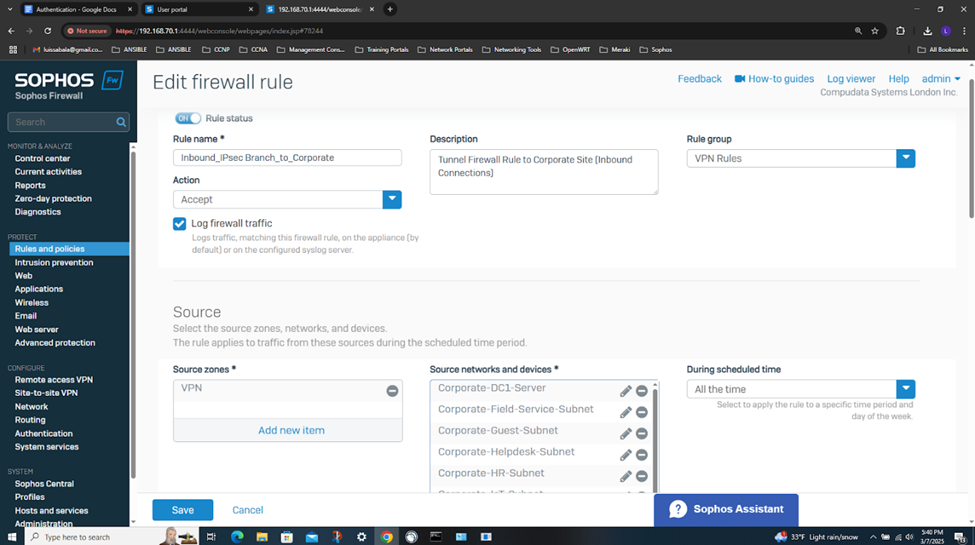Open Routing in sidebar

[30, 420]
